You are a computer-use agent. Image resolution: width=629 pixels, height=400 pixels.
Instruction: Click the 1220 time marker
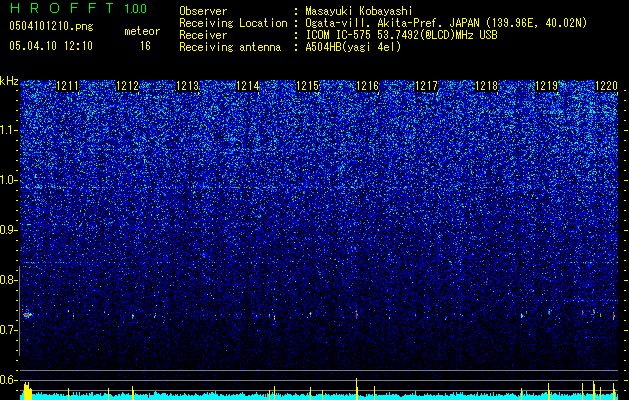[x=606, y=86]
